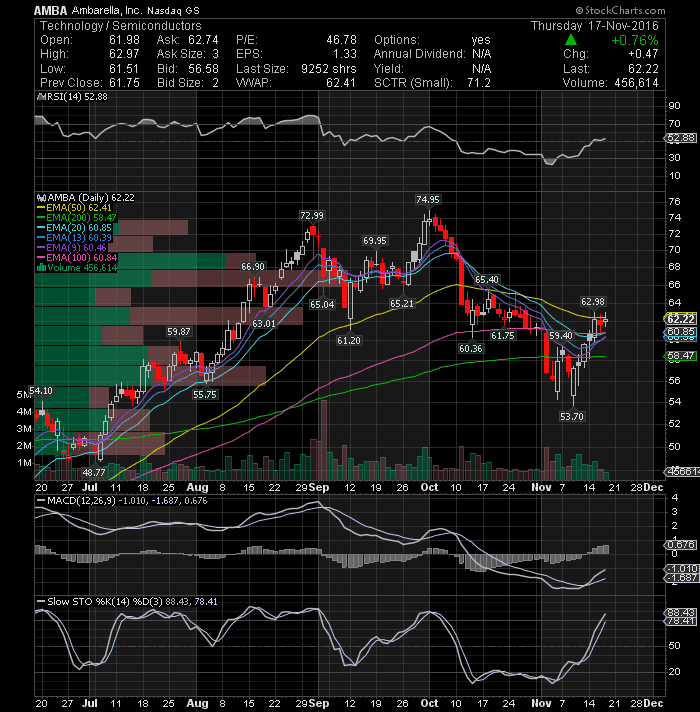The width and height of the screenshot is (700, 712).
Task: Click the 58.47 green tag on right axis
Action: (681, 356)
